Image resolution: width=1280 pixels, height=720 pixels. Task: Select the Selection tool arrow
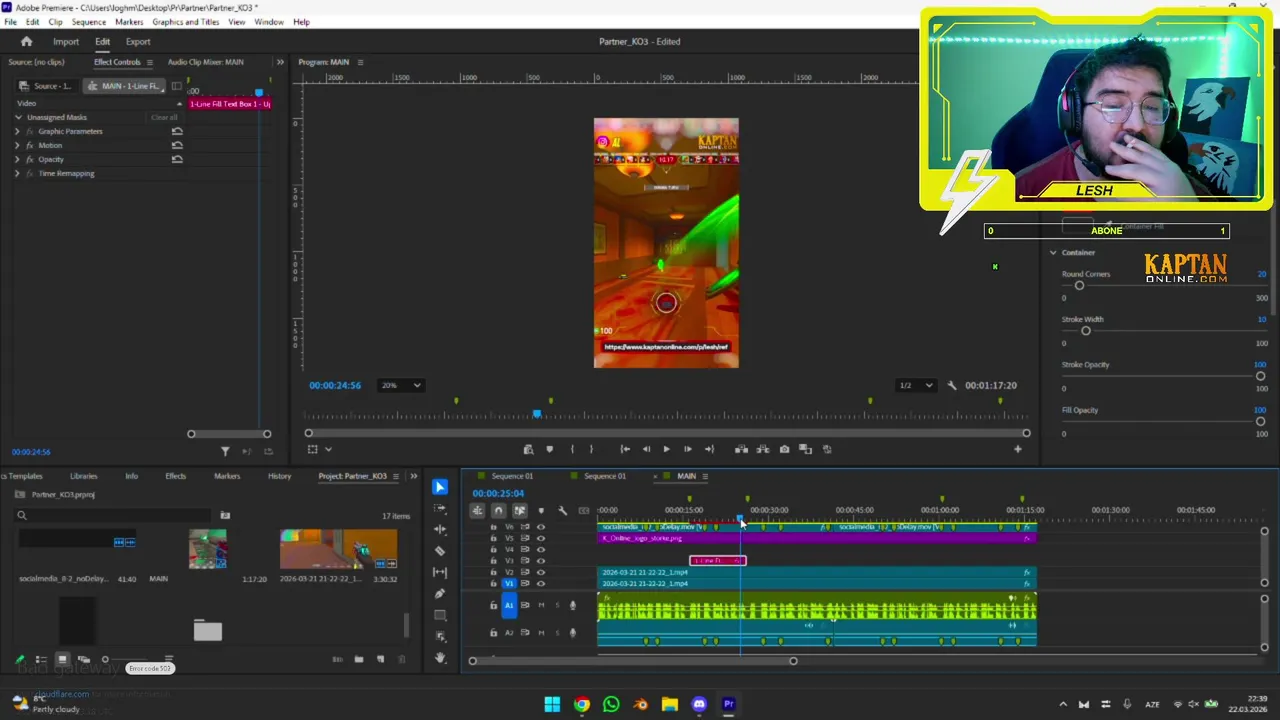pyautogui.click(x=440, y=487)
